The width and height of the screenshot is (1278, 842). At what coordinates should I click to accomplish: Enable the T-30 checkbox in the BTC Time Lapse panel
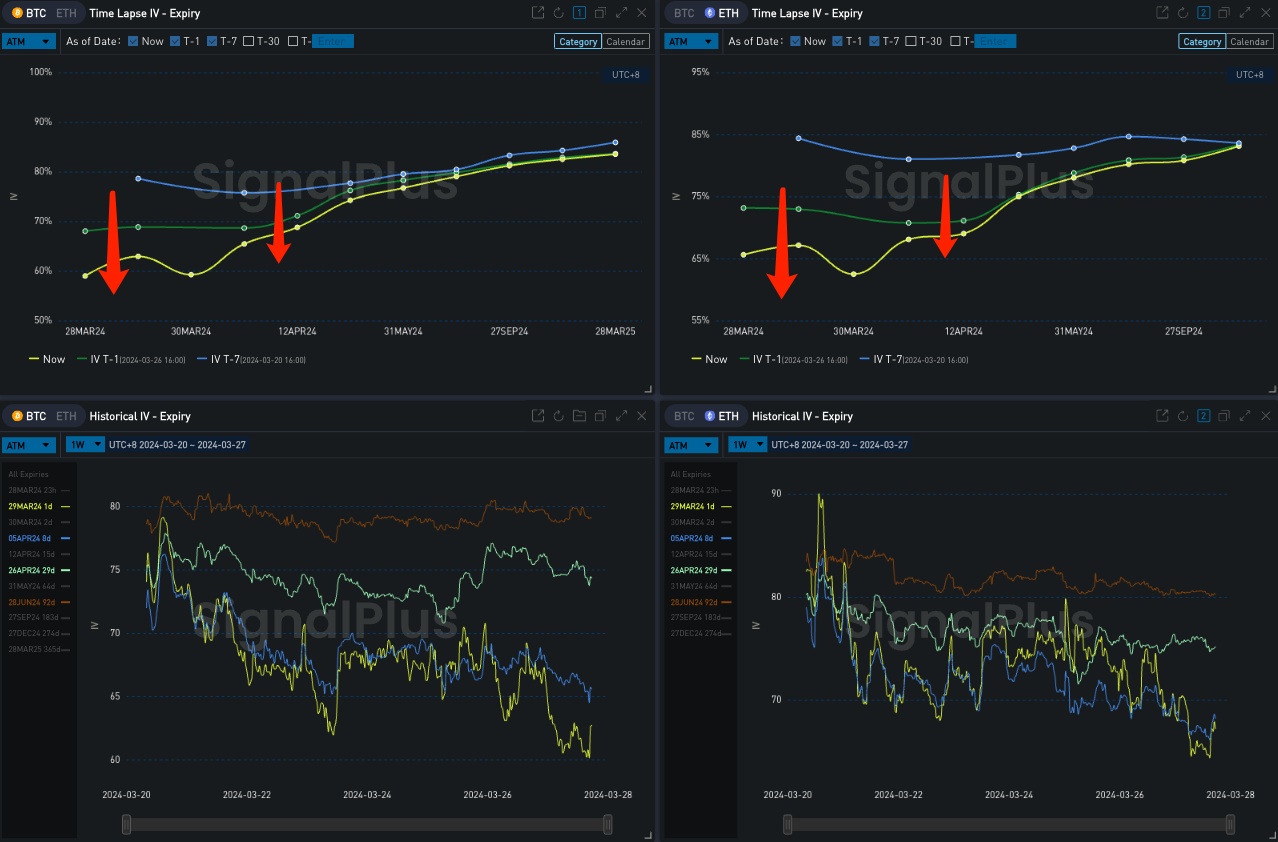click(252, 41)
